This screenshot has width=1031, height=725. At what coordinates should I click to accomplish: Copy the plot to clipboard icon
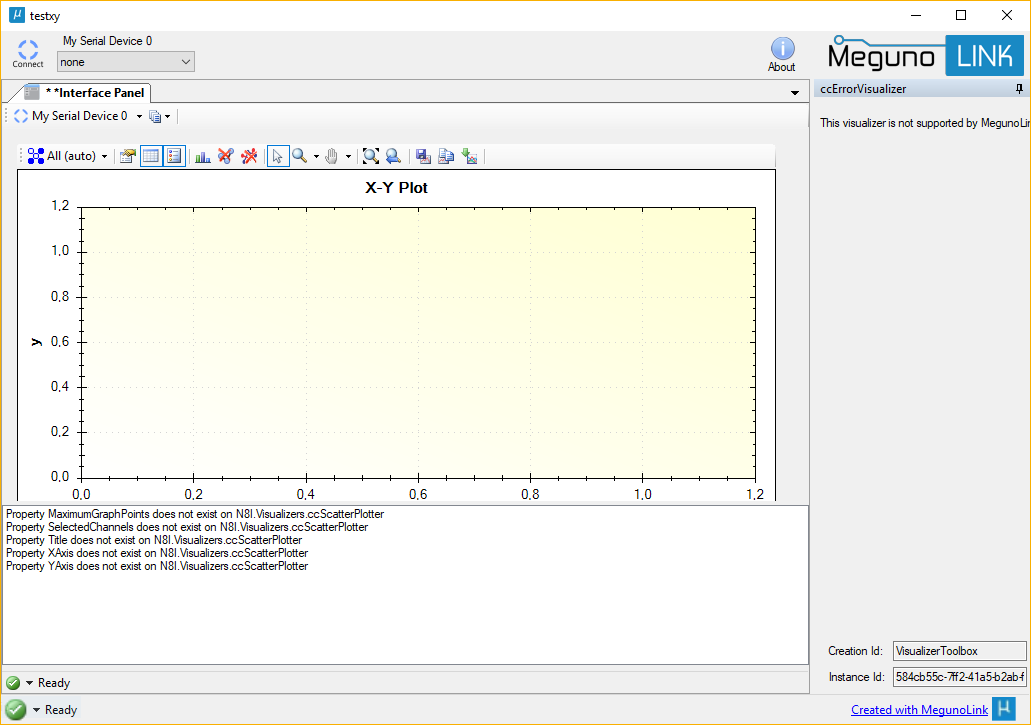point(446,156)
